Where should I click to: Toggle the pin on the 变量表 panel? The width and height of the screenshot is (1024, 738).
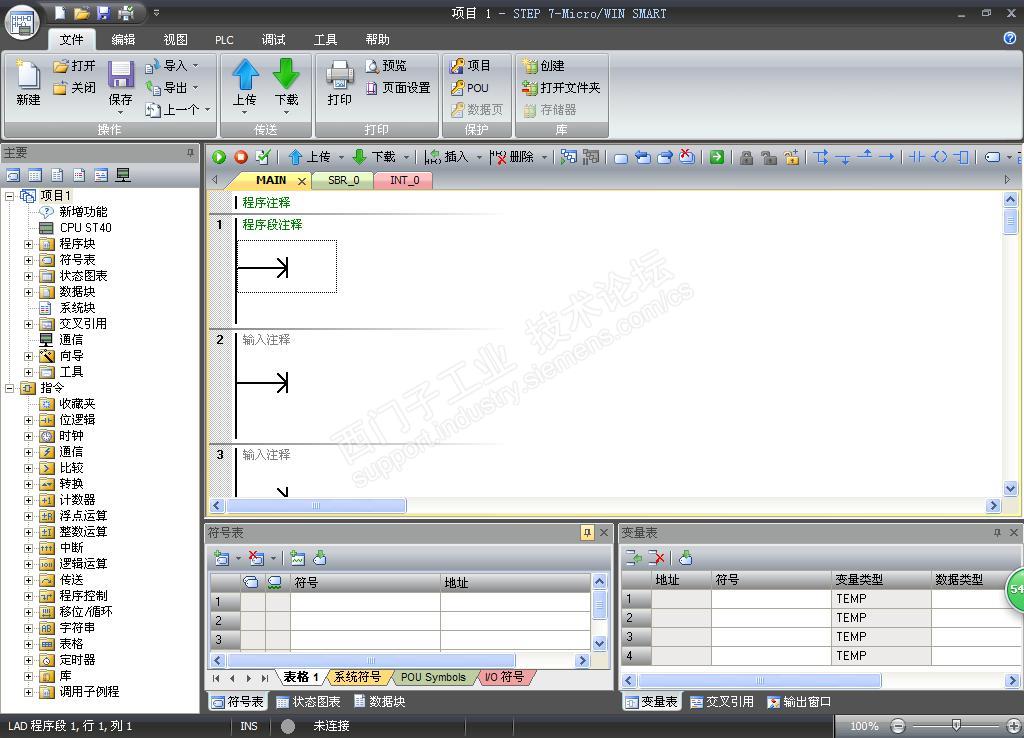tap(997, 533)
